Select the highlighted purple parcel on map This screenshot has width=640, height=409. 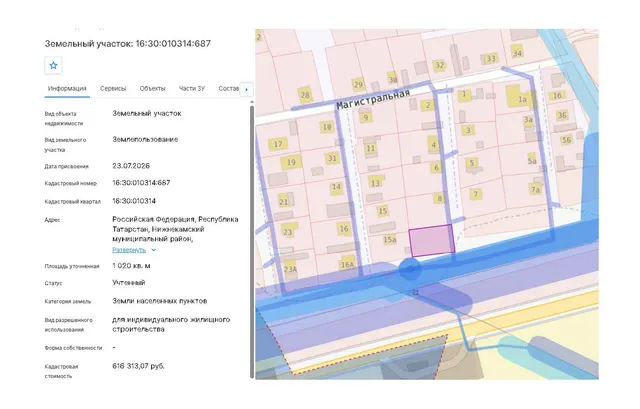432,241
